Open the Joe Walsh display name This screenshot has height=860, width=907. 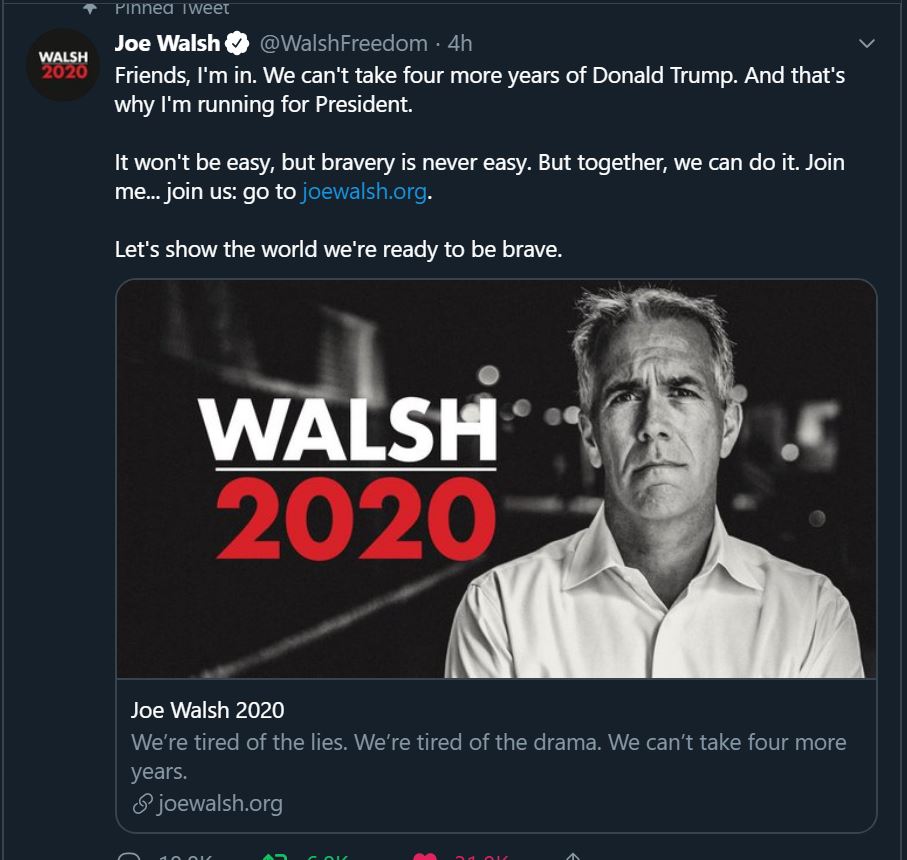pos(167,43)
